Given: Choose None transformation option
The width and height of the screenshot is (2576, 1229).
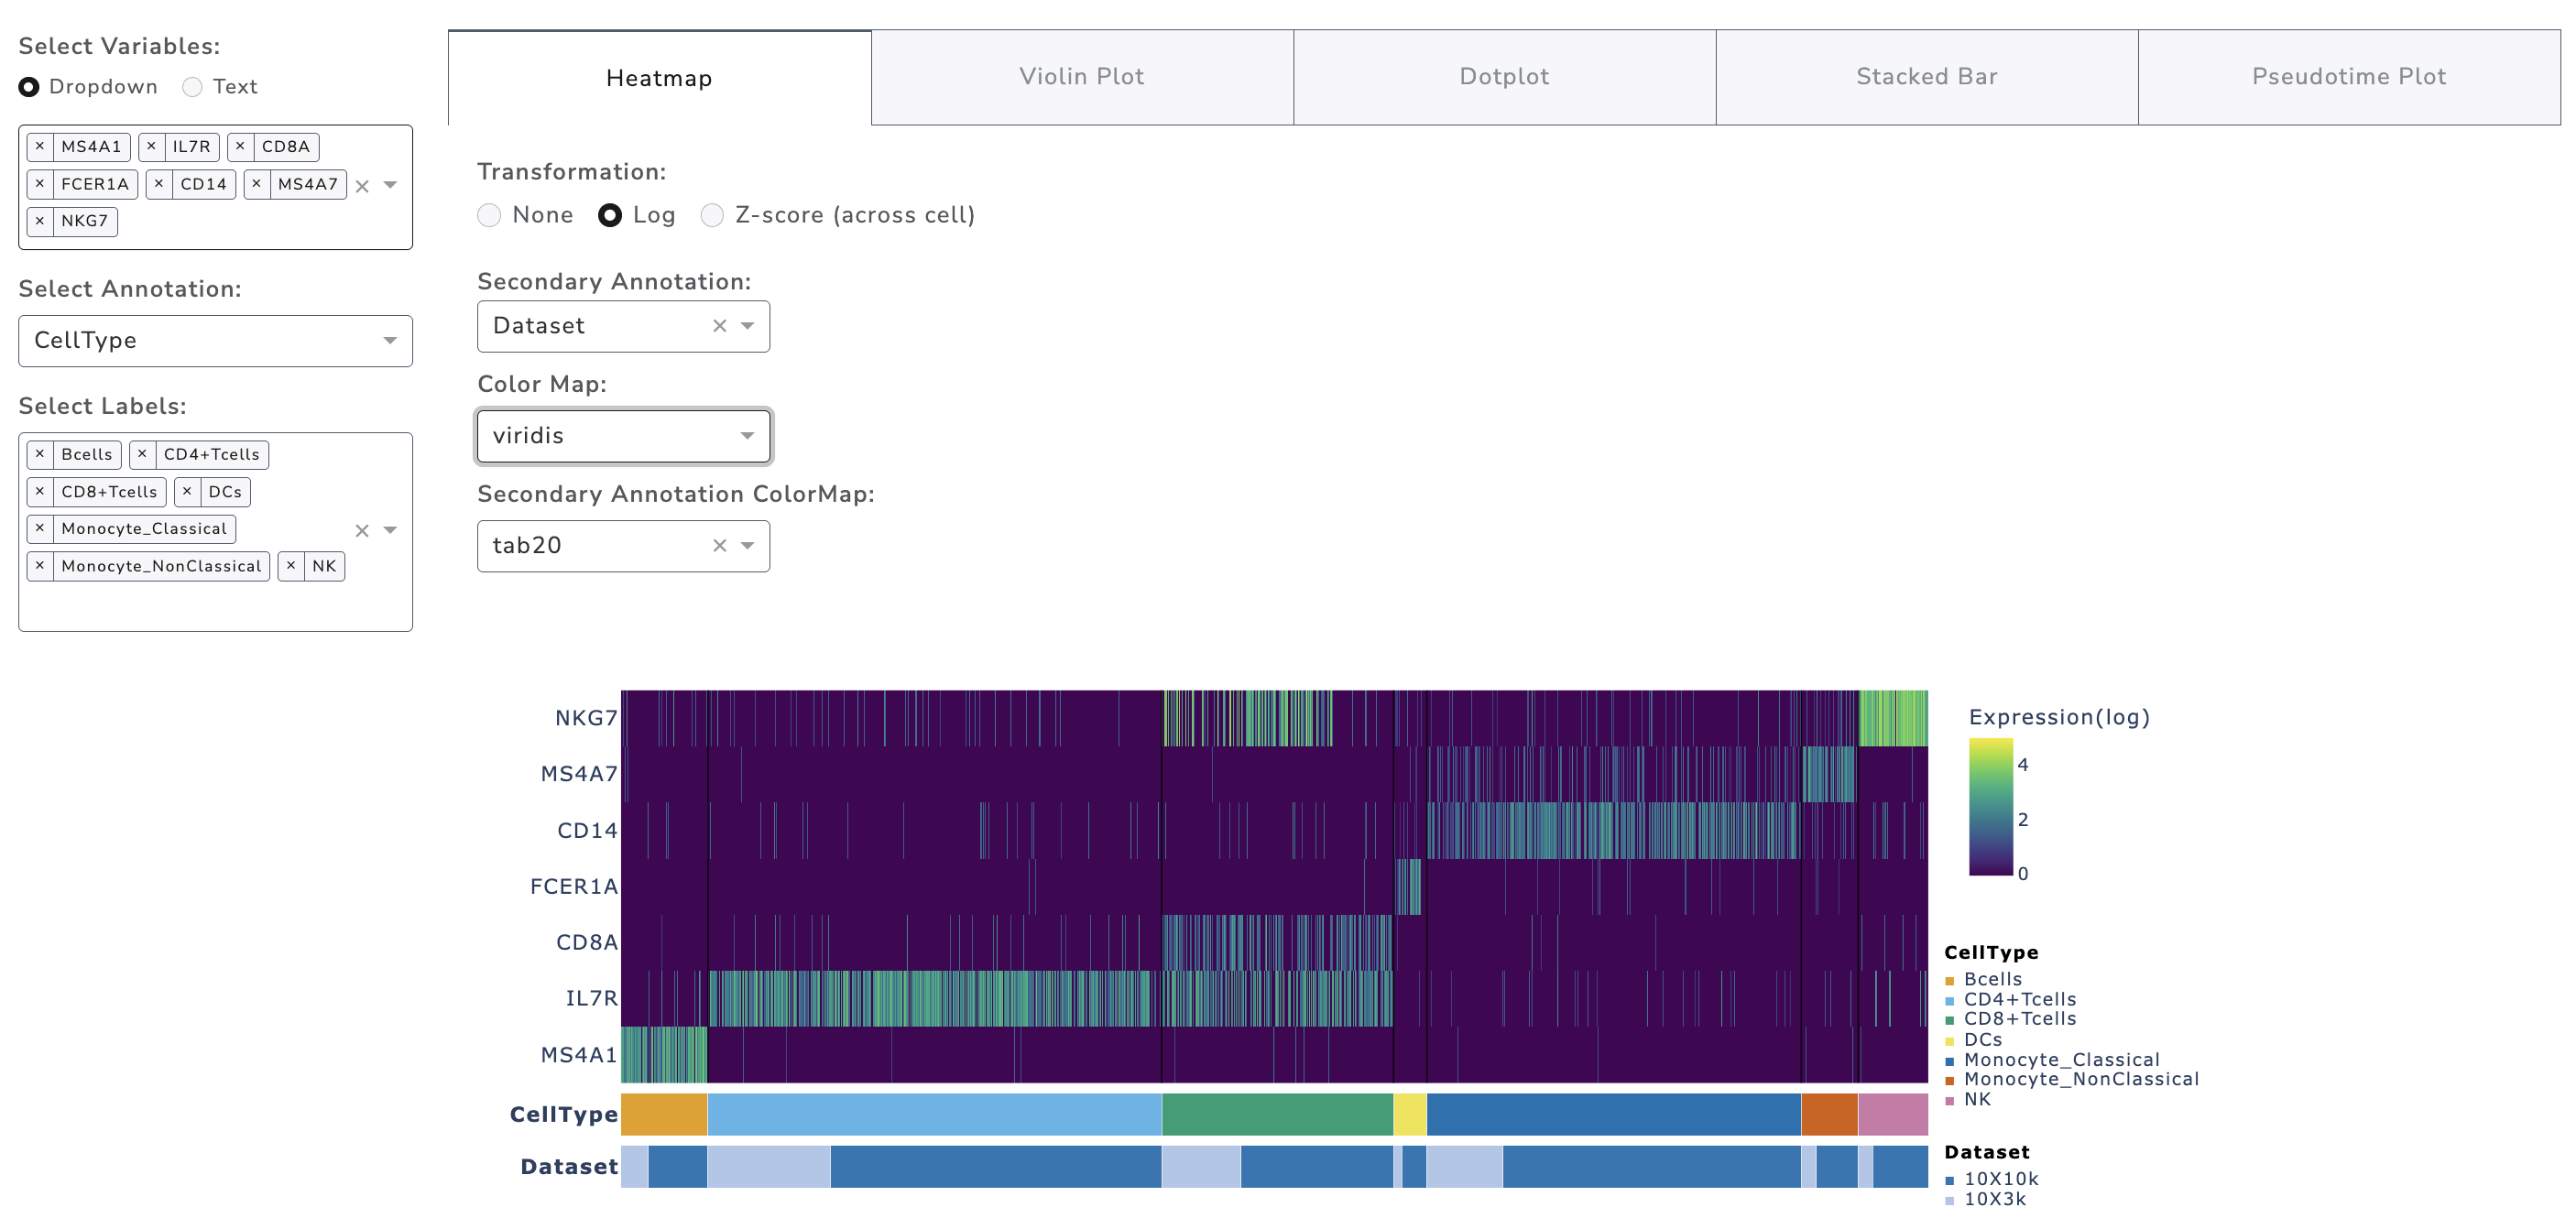Looking at the screenshot, I should (x=489, y=216).
